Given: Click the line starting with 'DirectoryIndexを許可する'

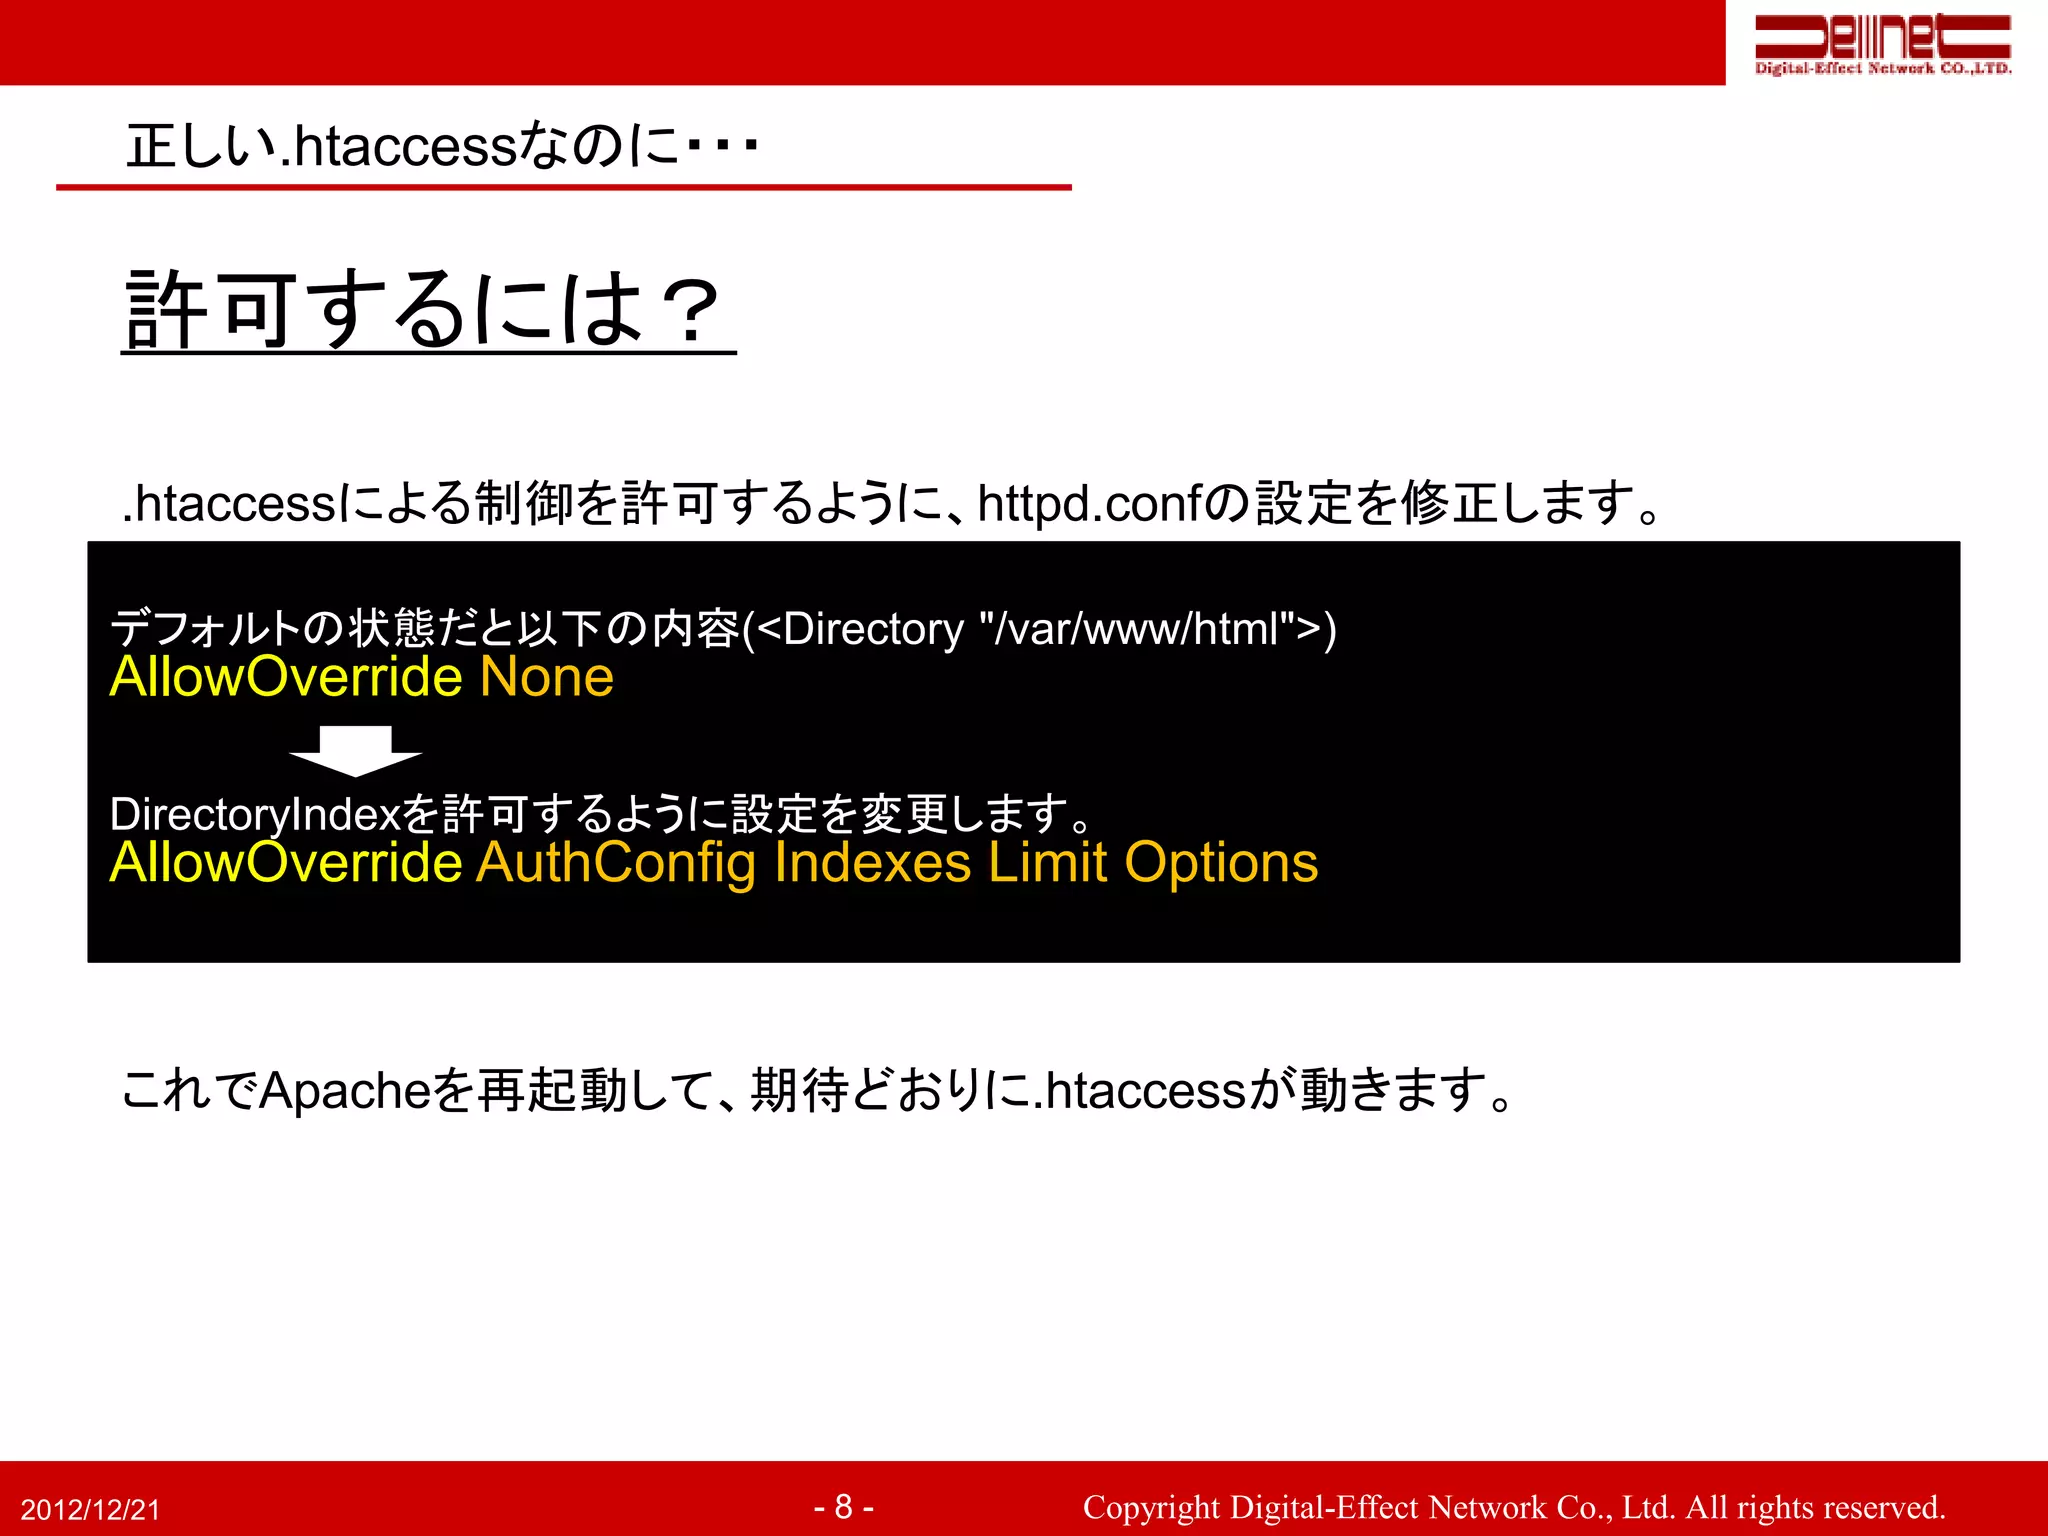Looking at the screenshot, I should tap(602, 814).
